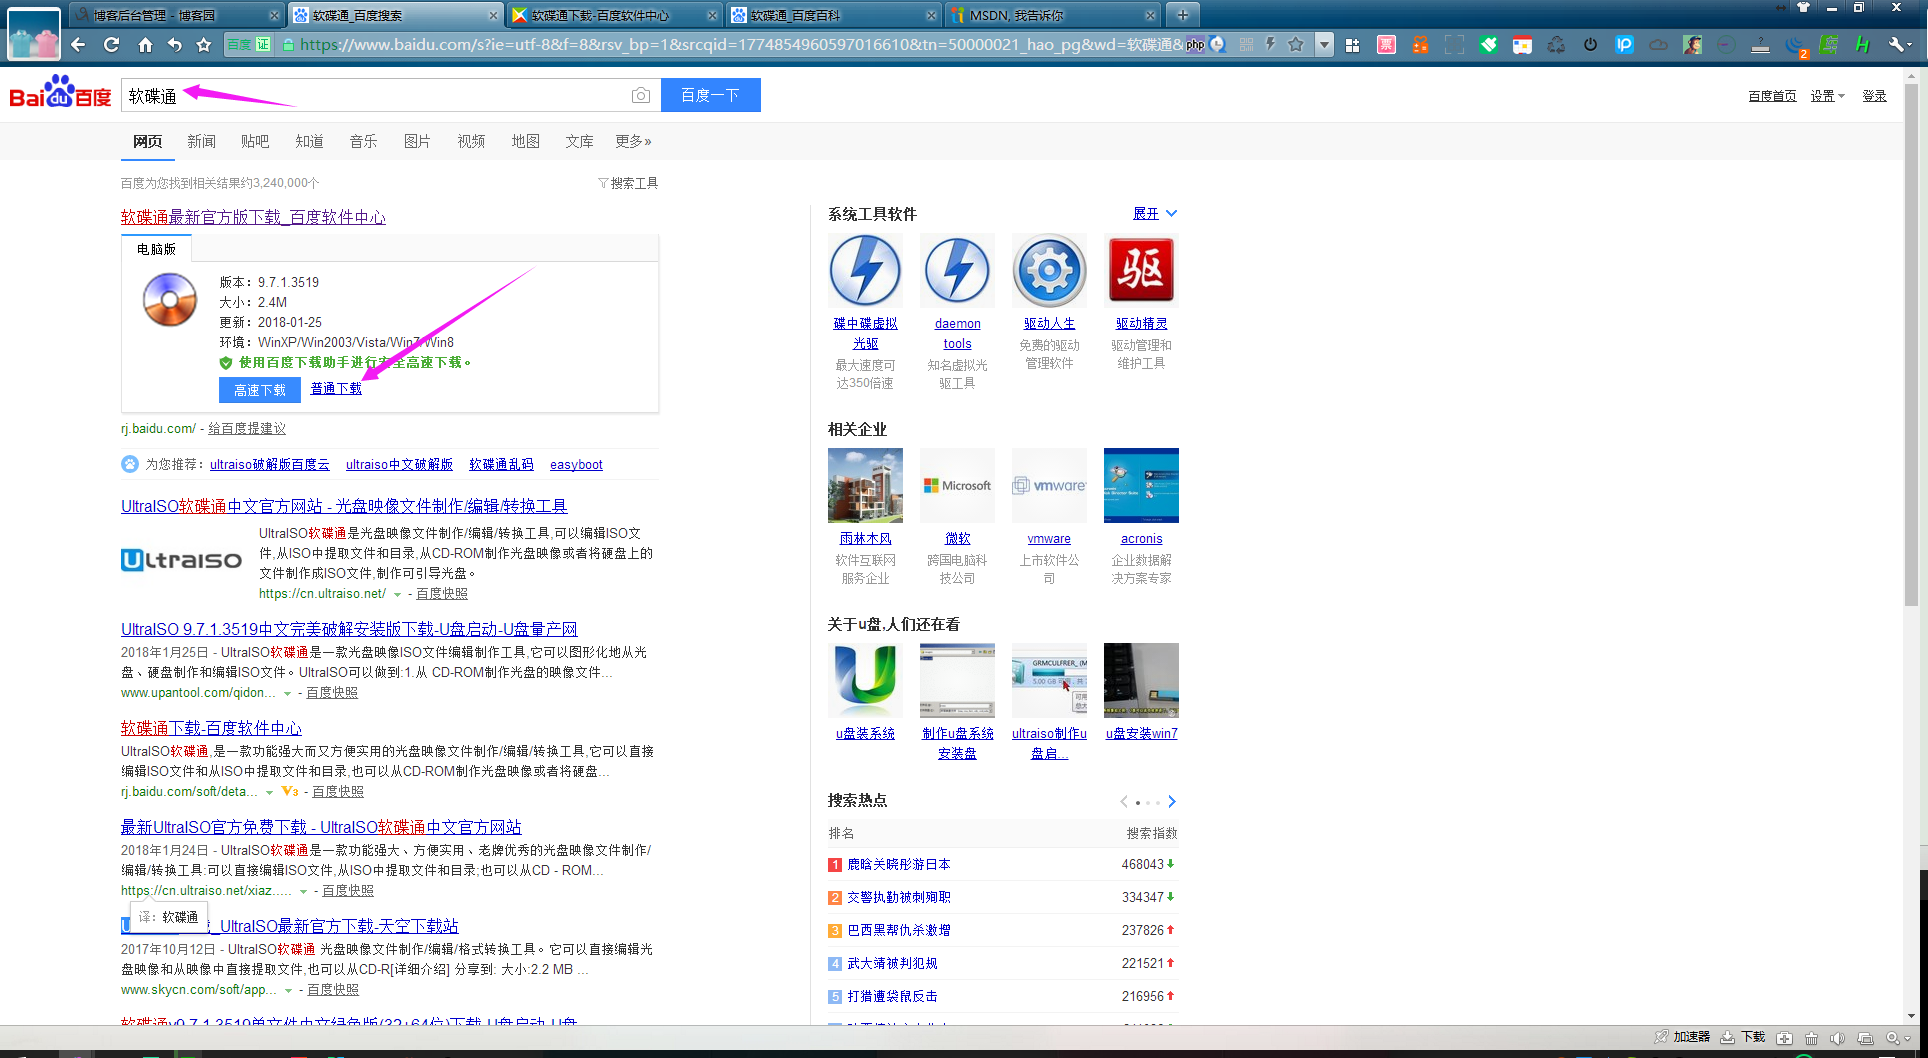
Task: Bookmark this page with address bar star
Action: [1296, 44]
